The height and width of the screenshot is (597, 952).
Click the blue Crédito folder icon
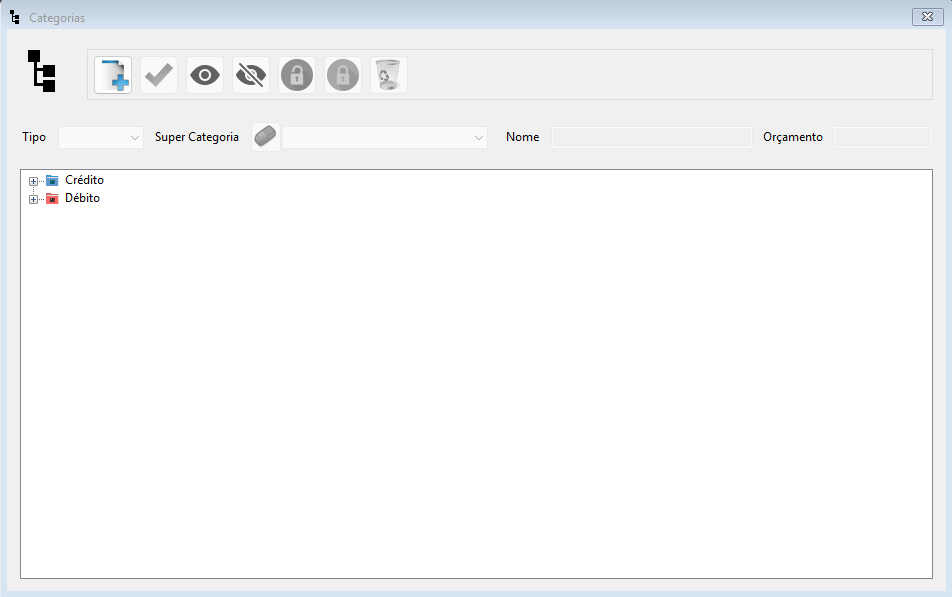(x=52, y=181)
